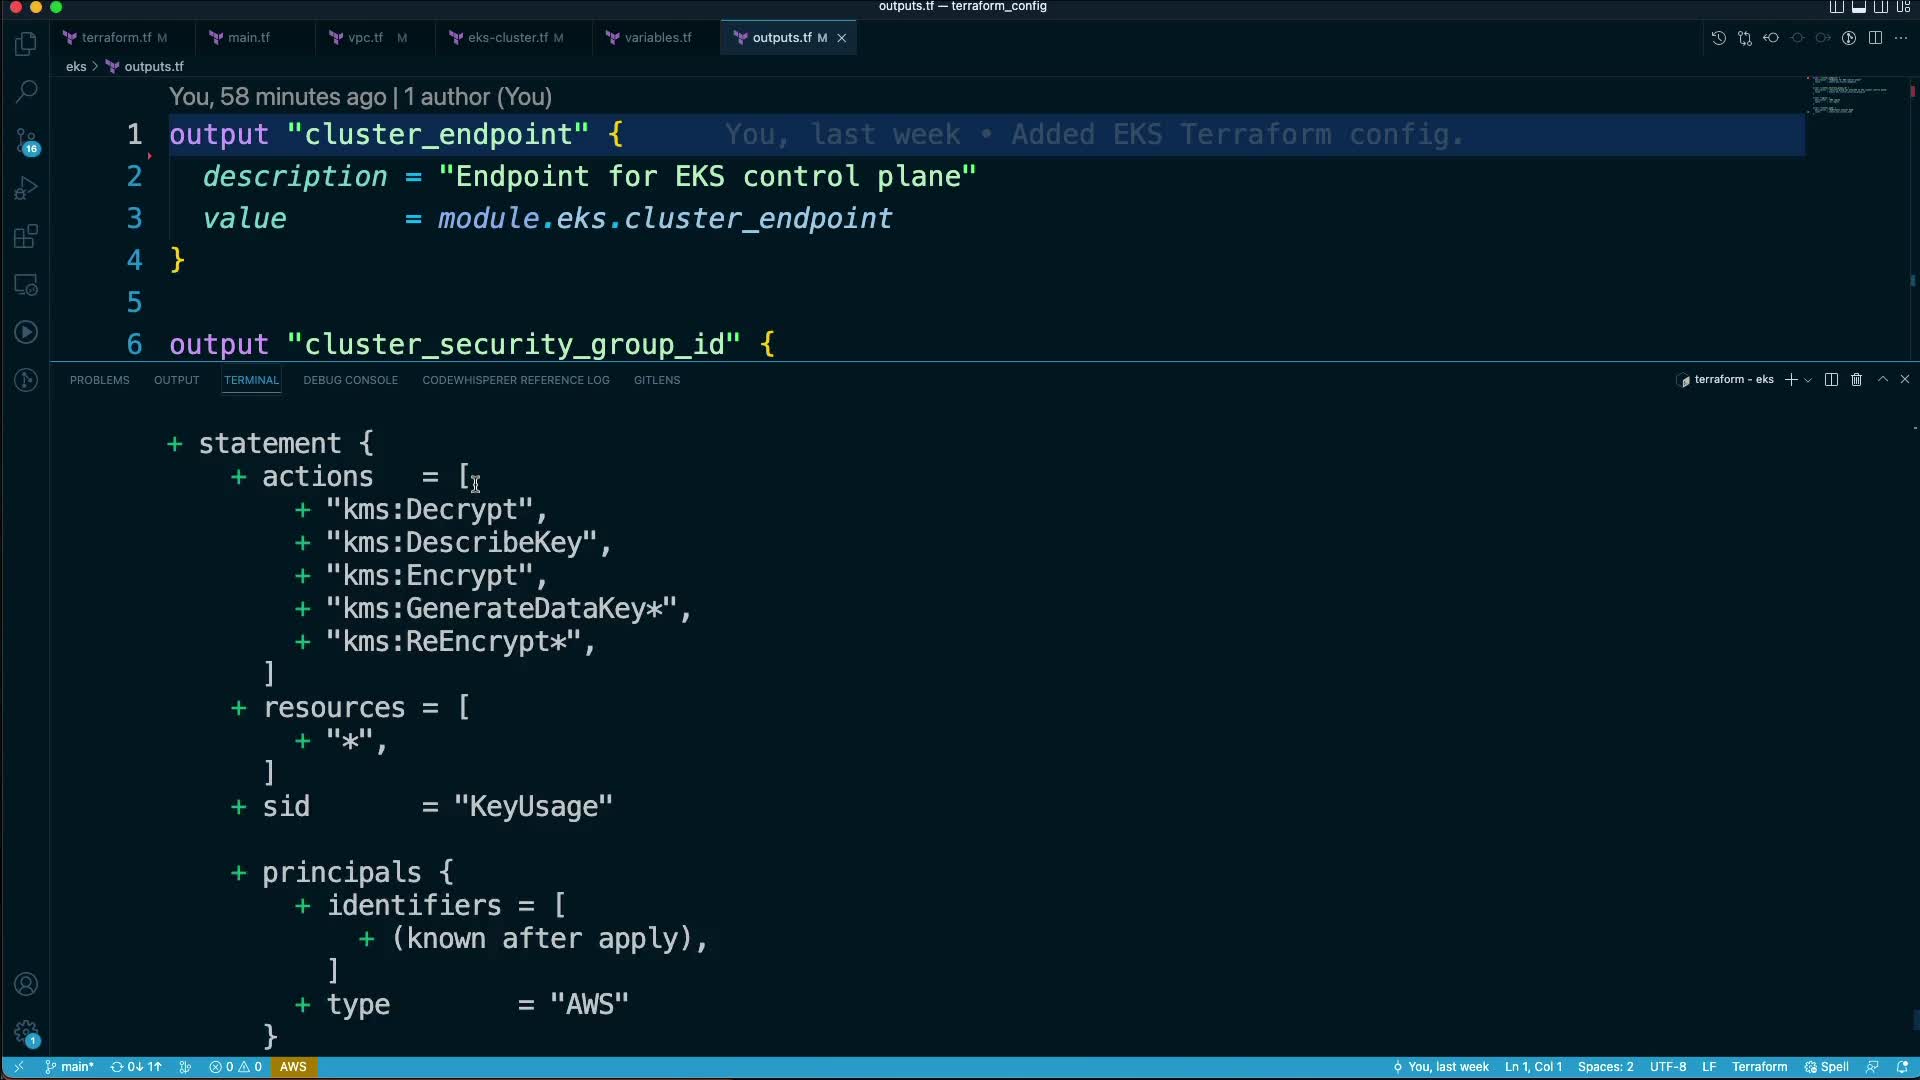This screenshot has height=1080, width=1920.
Task: Open the Source Control view
Action: tap(27, 140)
